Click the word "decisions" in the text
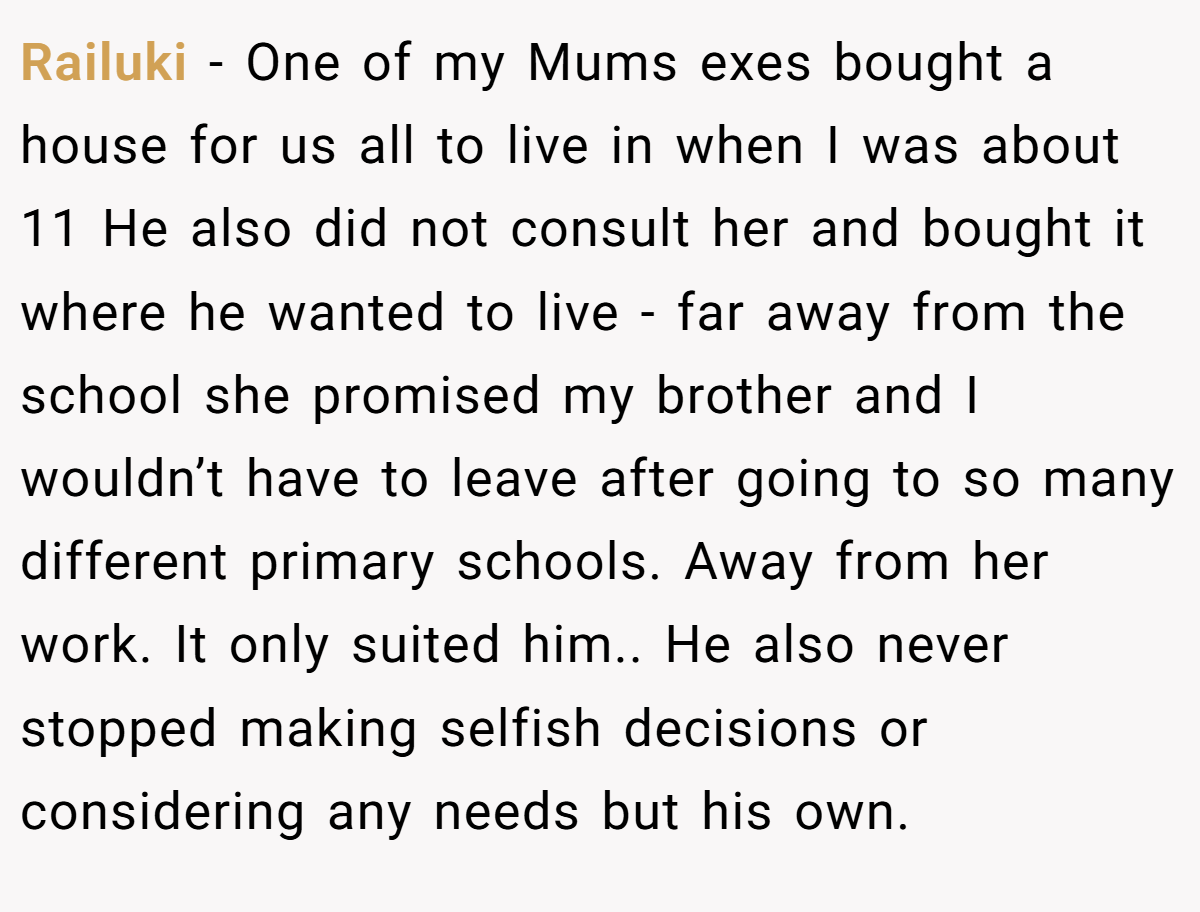 pos(741,731)
